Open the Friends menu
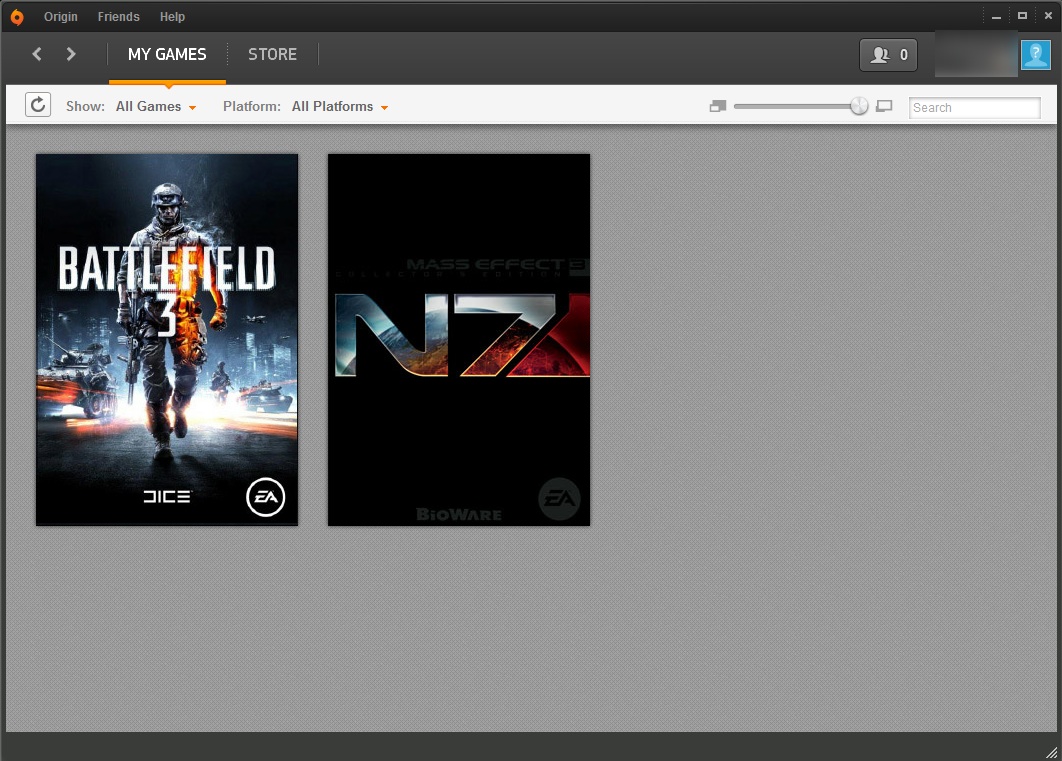 pyautogui.click(x=118, y=16)
